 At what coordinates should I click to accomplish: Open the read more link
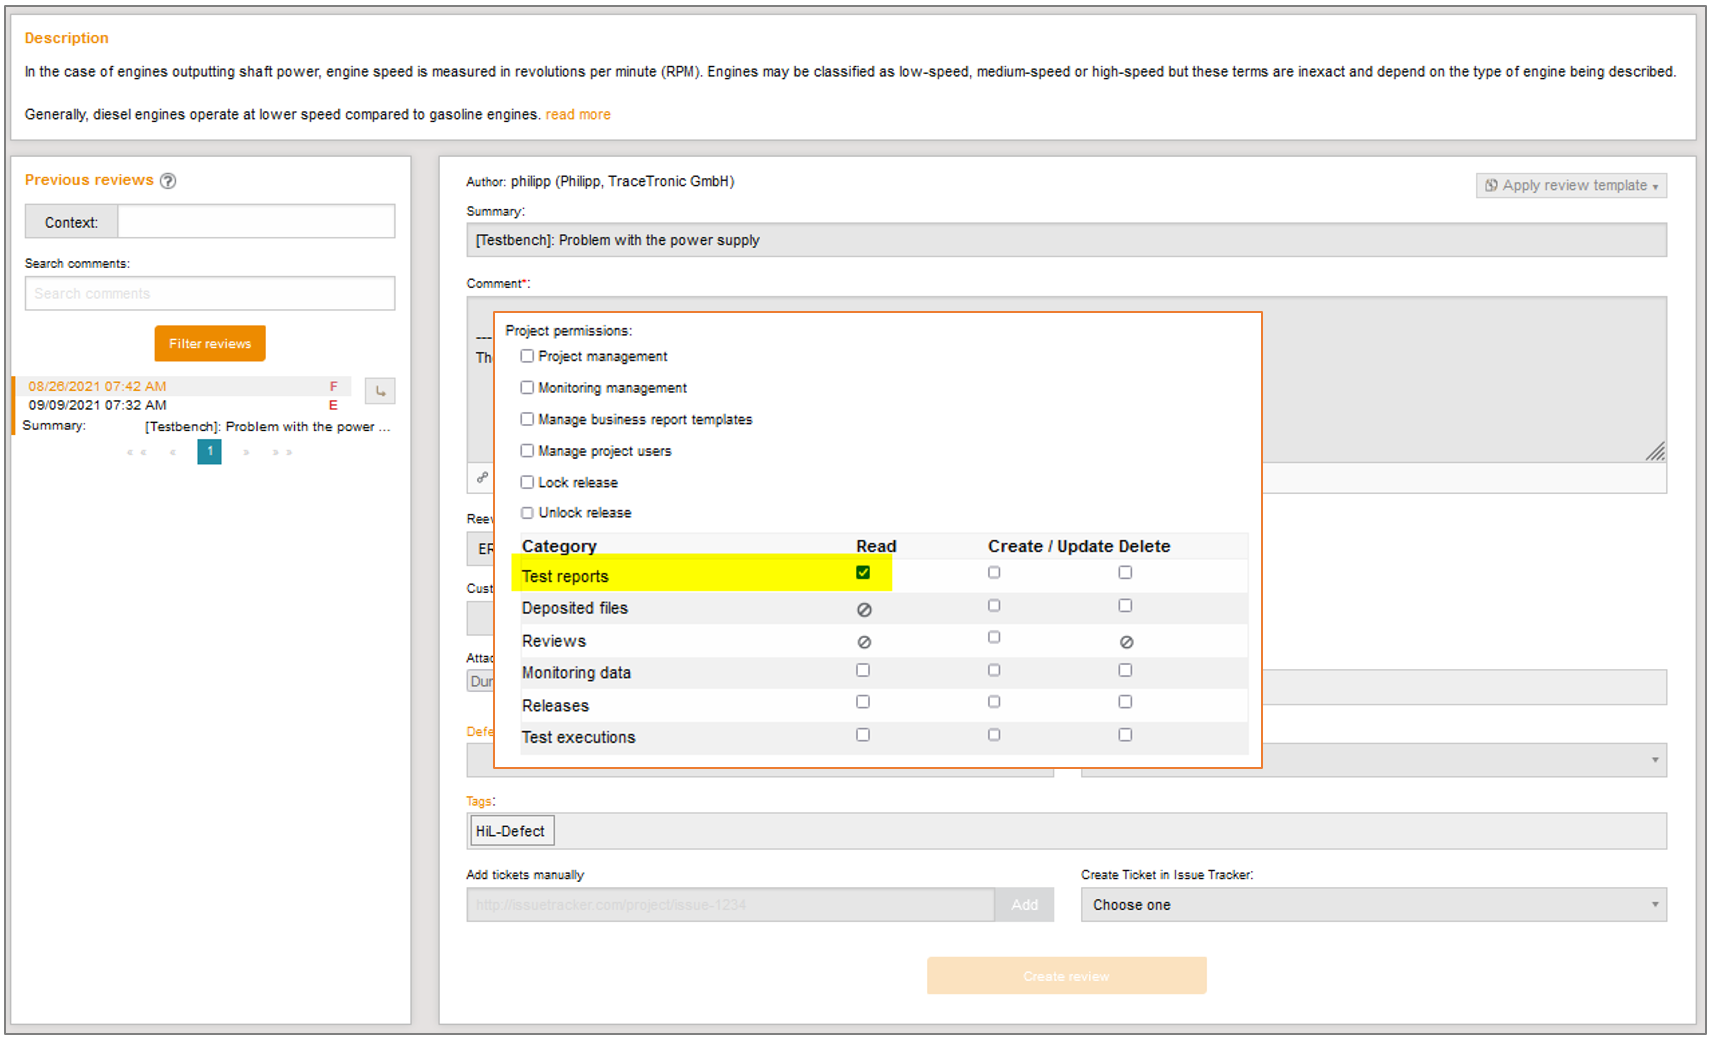(578, 115)
